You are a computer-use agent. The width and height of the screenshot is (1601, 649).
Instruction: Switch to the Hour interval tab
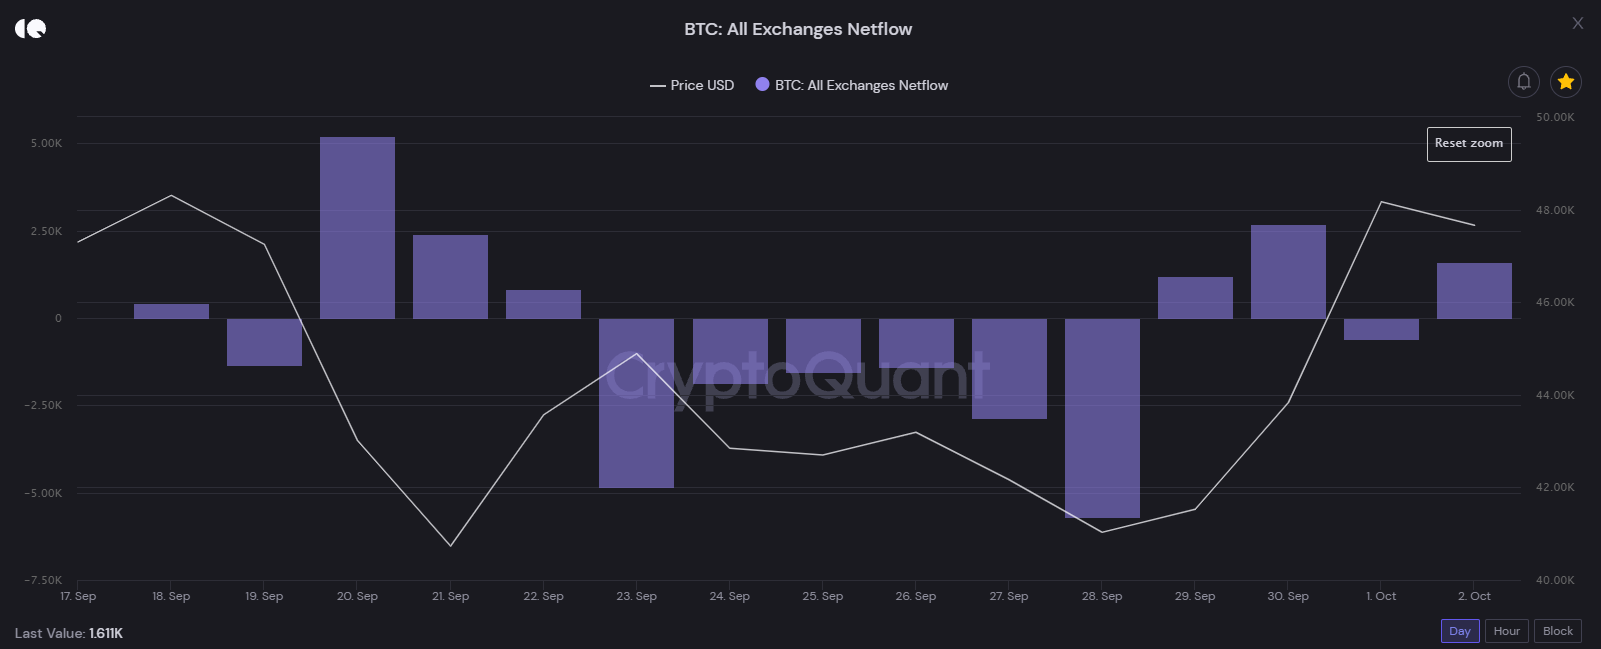click(1506, 631)
